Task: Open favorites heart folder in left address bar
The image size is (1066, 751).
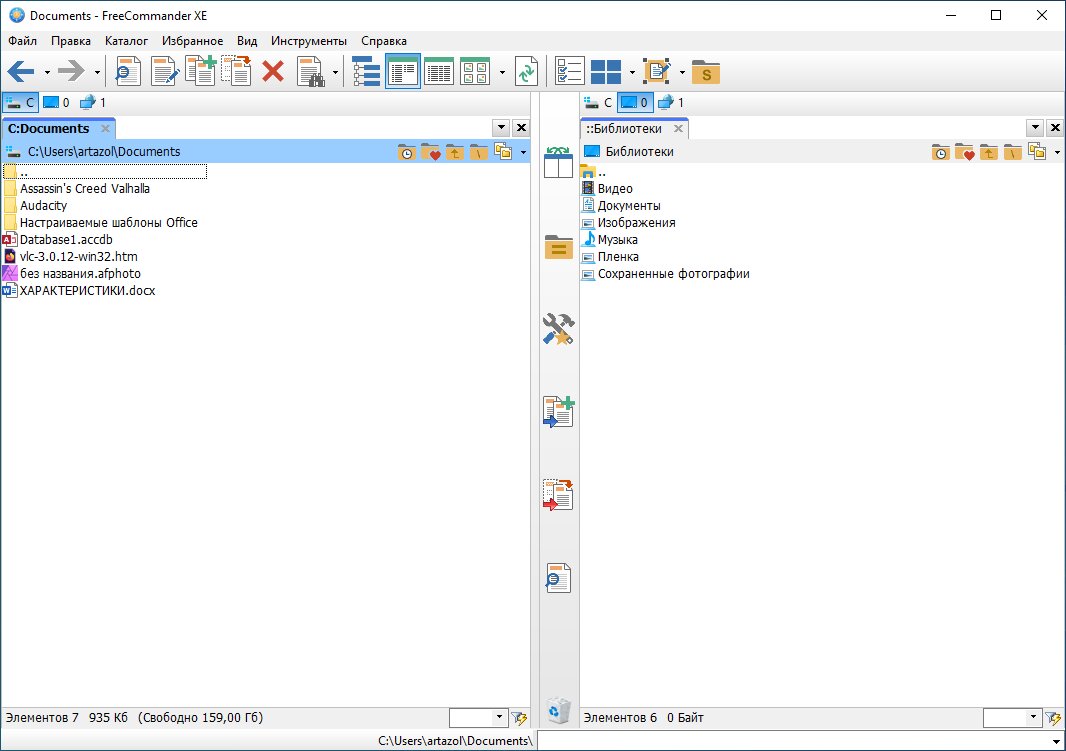Action: coord(430,152)
